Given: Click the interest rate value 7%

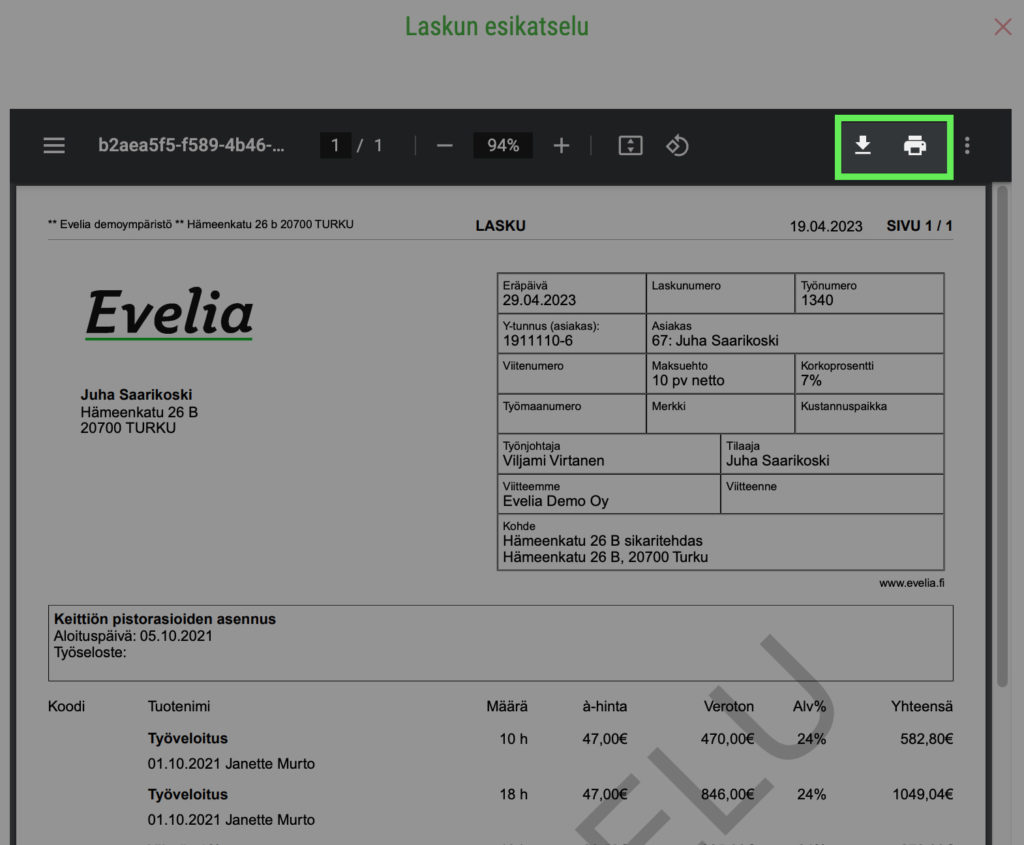Looking at the screenshot, I should coord(810,381).
